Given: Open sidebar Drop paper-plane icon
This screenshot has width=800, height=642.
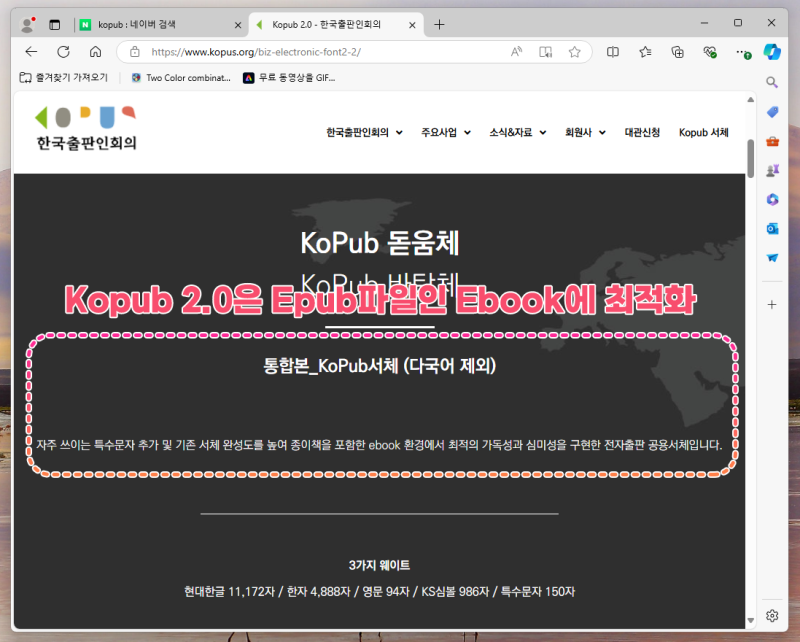Looking at the screenshot, I should tap(772, 258).
